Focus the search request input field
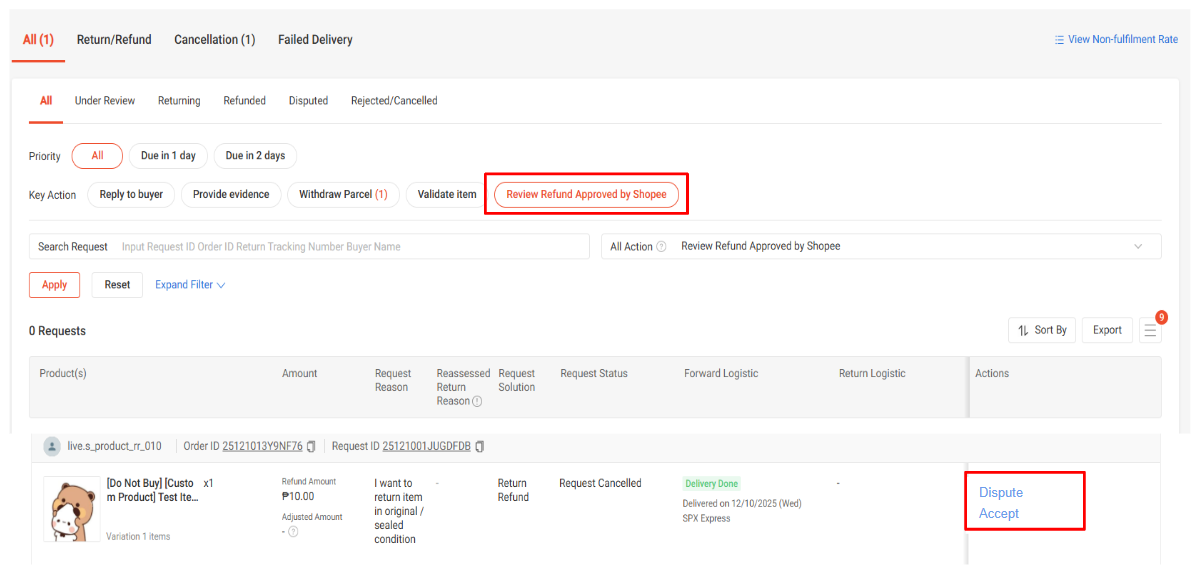This screenshot has height=574, width=1200. click(x=352, y=247)
